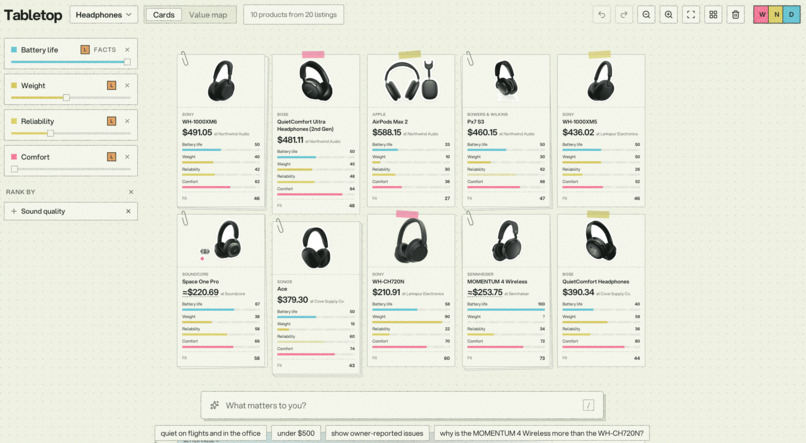Viewport: 806px width, 443px height.
Task: Redo the last undone action
Action: coord(624,15)
